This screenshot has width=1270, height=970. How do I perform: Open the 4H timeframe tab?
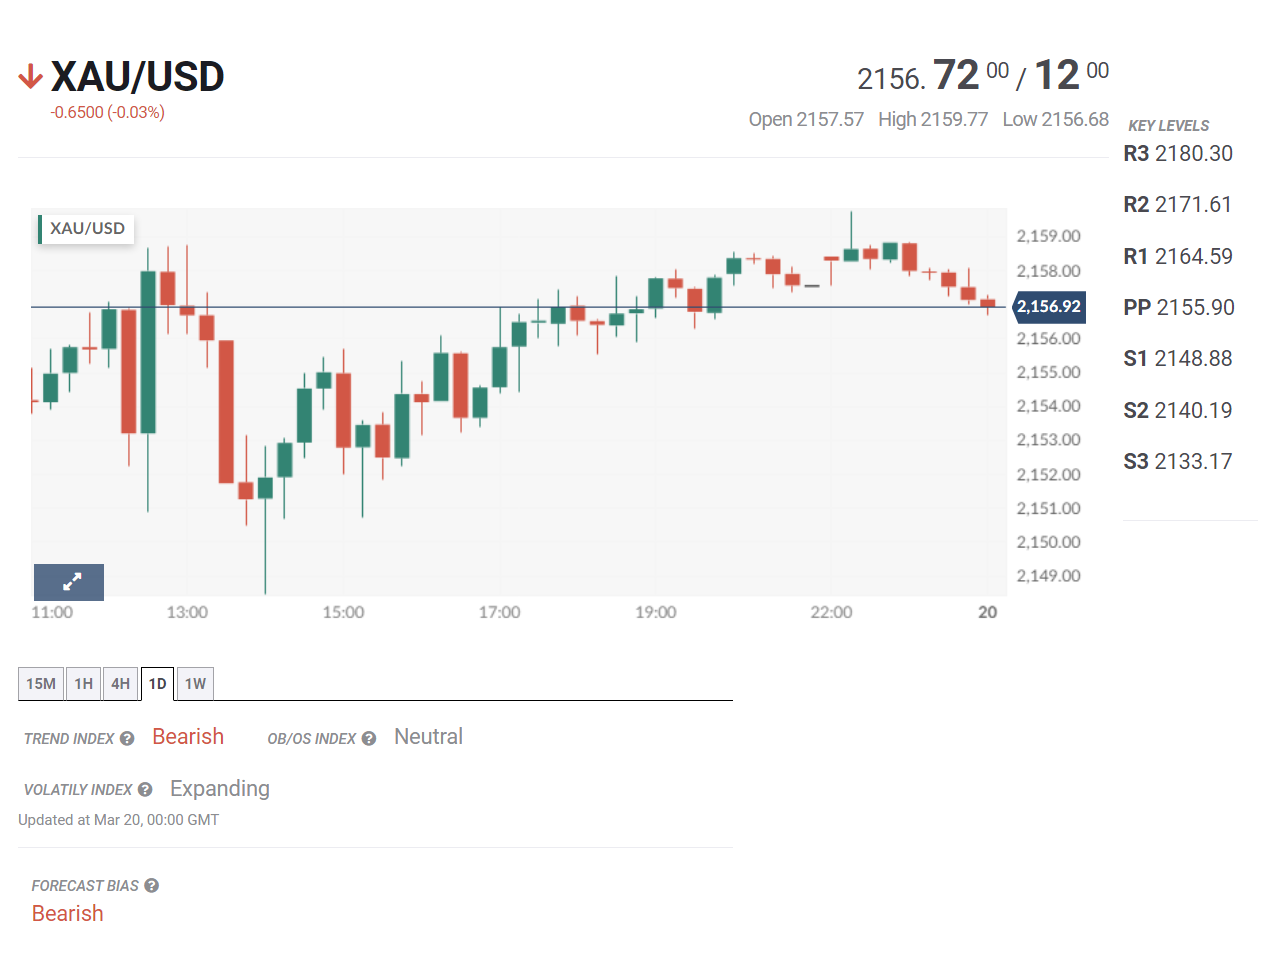pyautogui.click(x=120, y=684)
